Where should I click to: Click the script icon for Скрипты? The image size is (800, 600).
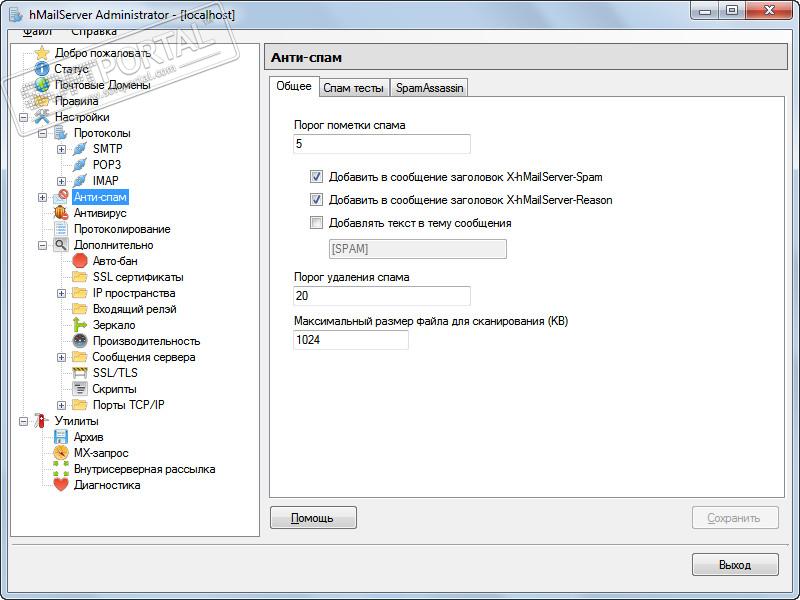[80, 389]
